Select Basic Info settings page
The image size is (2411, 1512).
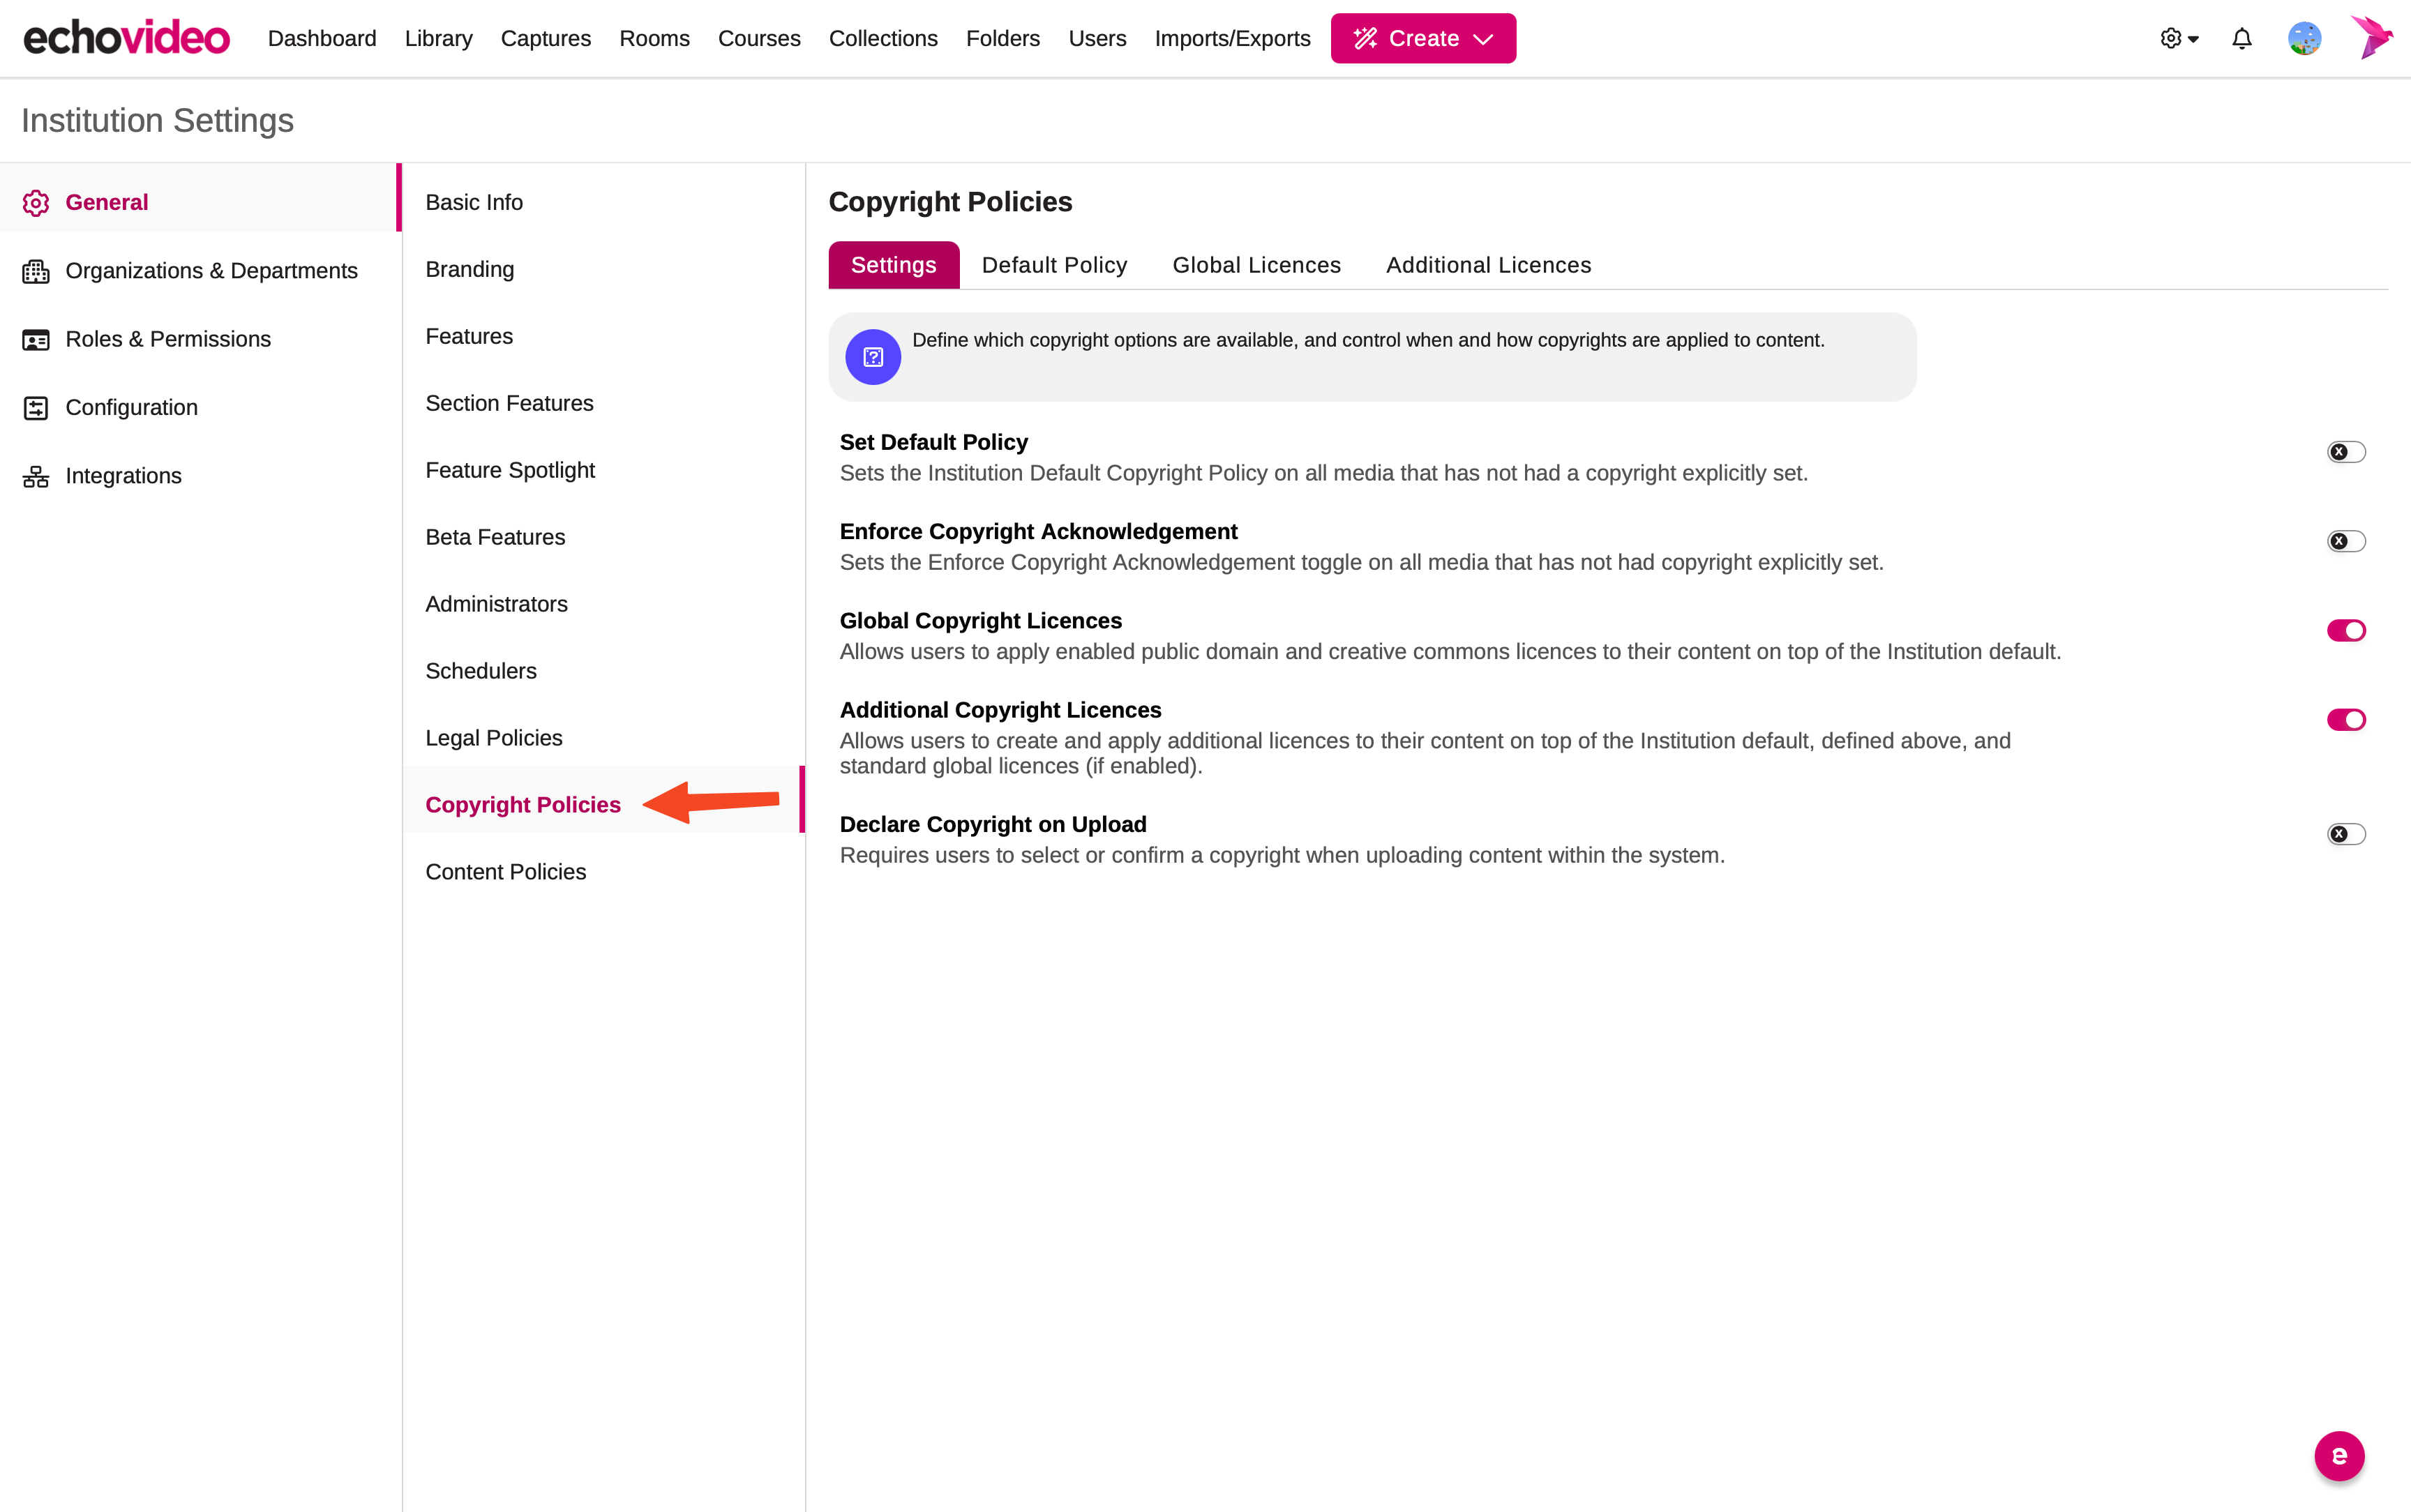pos(603,202)
